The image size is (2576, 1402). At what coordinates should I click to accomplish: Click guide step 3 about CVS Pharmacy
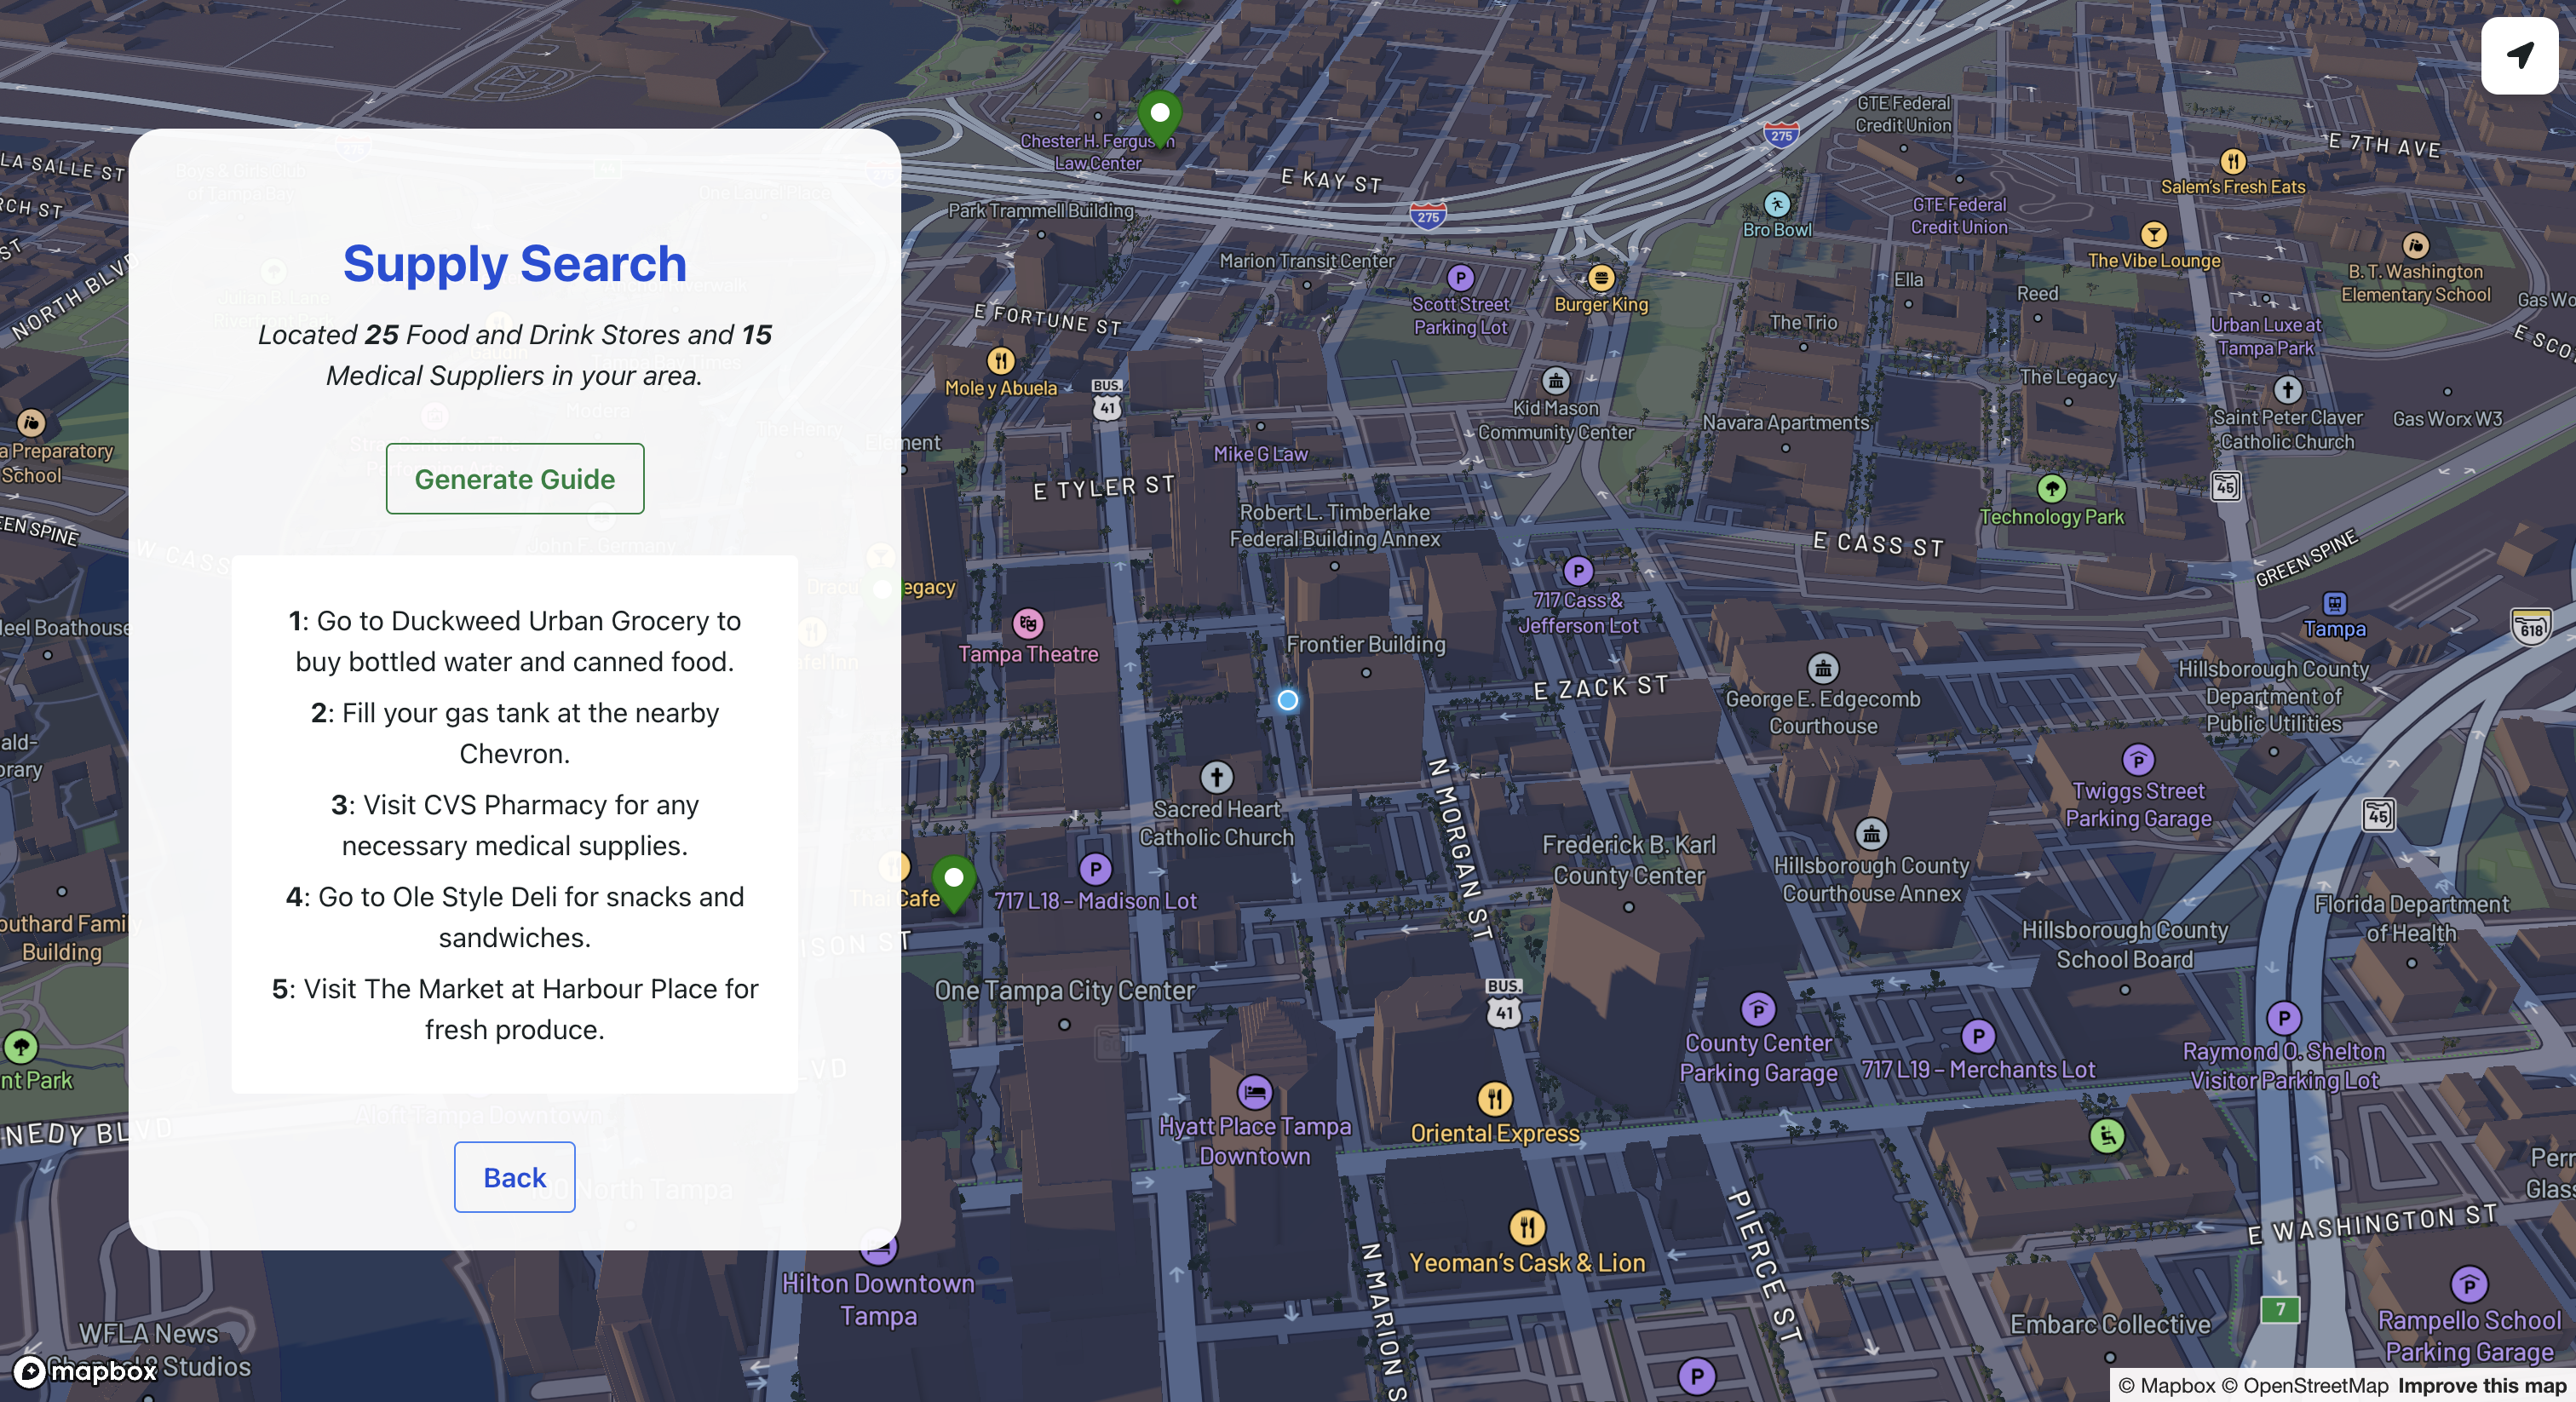[514, 825]
